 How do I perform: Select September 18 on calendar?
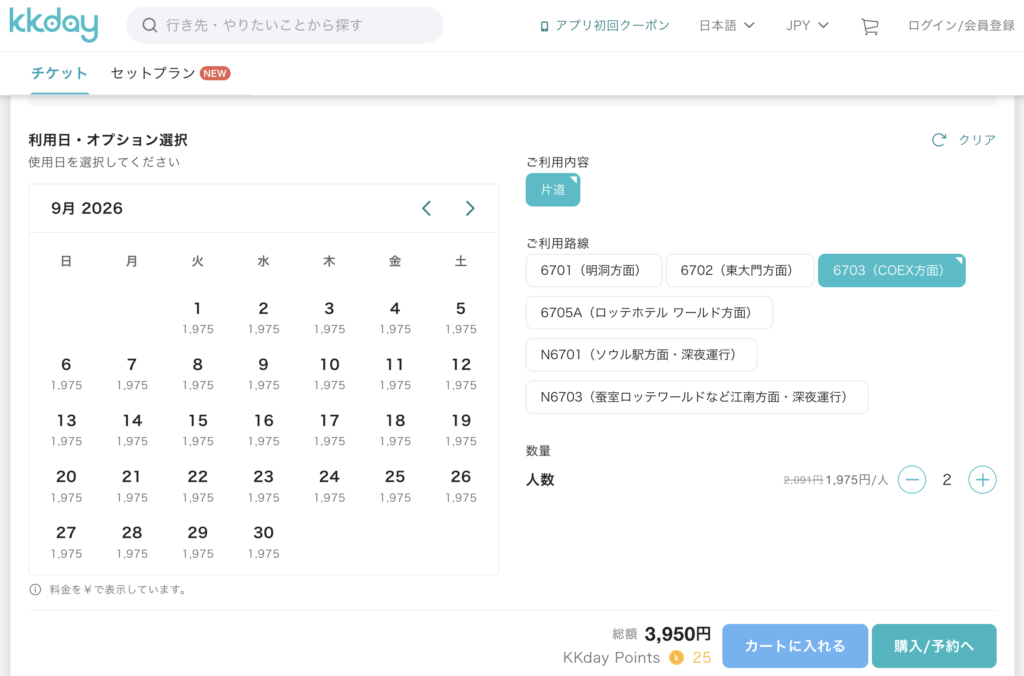coord(395,429)
